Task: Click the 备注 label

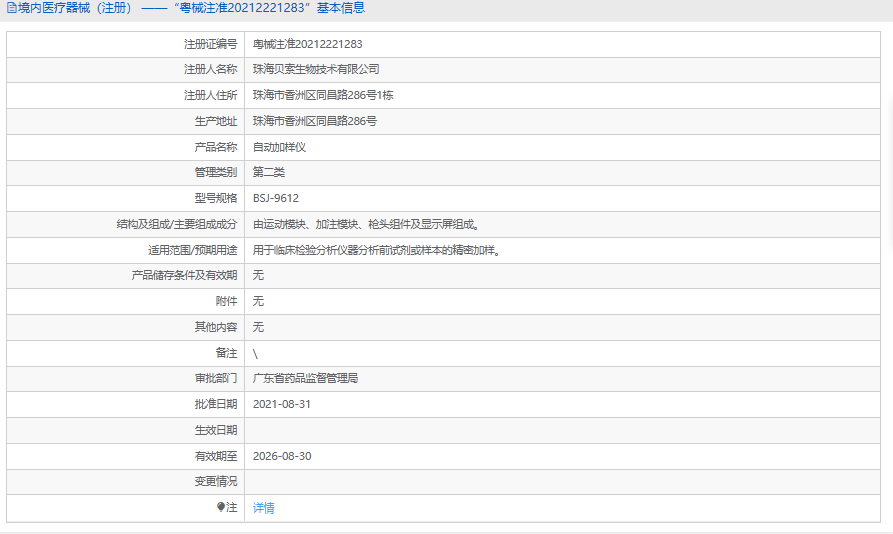Action: pyautogui.click(x=226, y=353)
